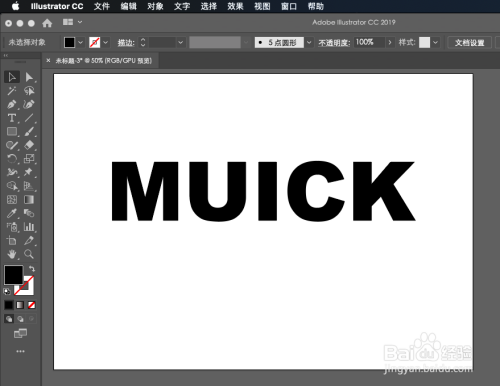This screenshot has width=500, height=386.
Task: Select the Lasso tool
Action: (x=29, y=91)
